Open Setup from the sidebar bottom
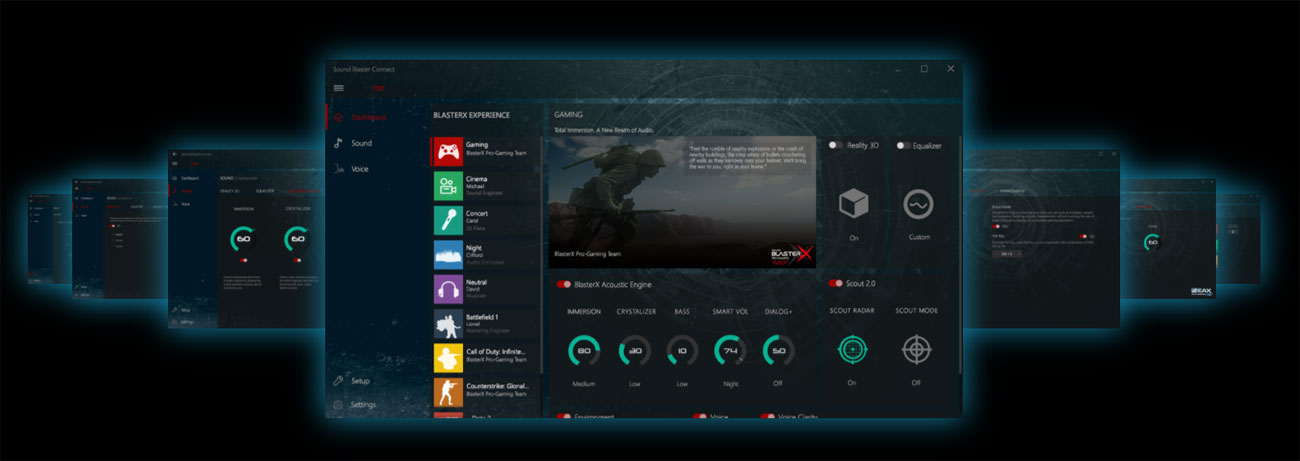 360,381
